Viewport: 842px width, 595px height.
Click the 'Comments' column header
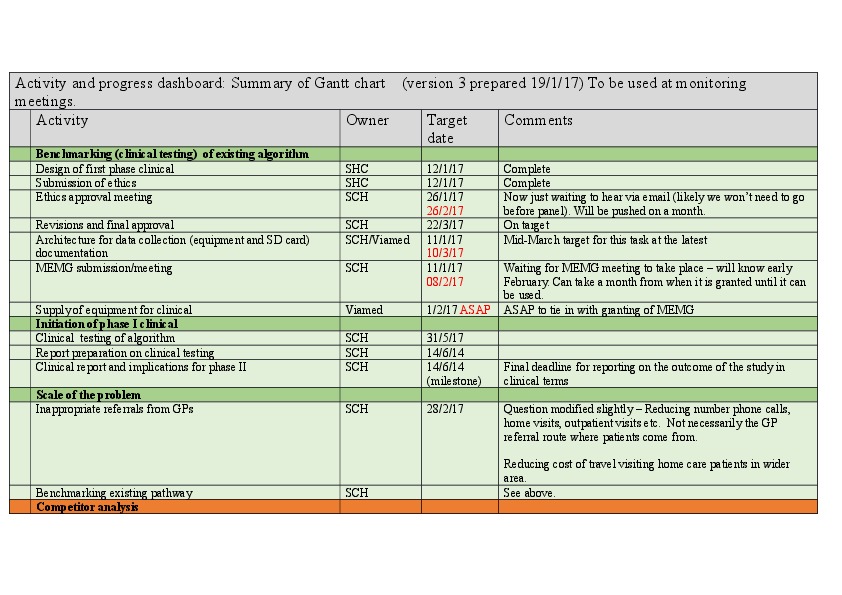click(538, 121)
